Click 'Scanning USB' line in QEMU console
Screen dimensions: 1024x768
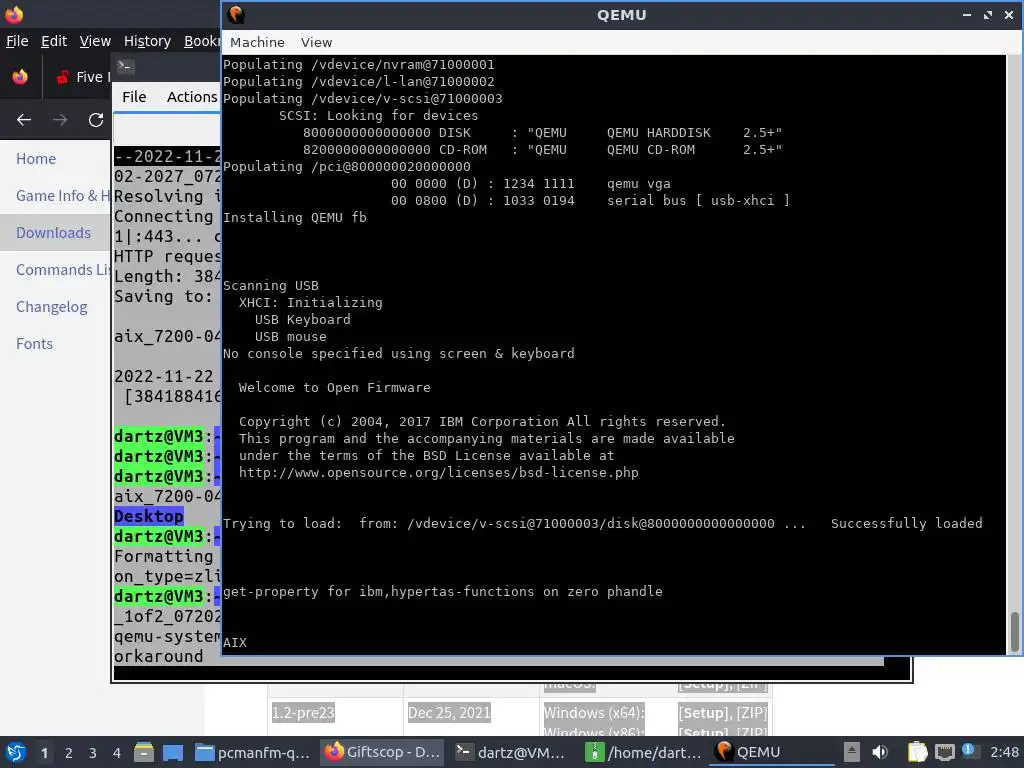click(270, 285)
